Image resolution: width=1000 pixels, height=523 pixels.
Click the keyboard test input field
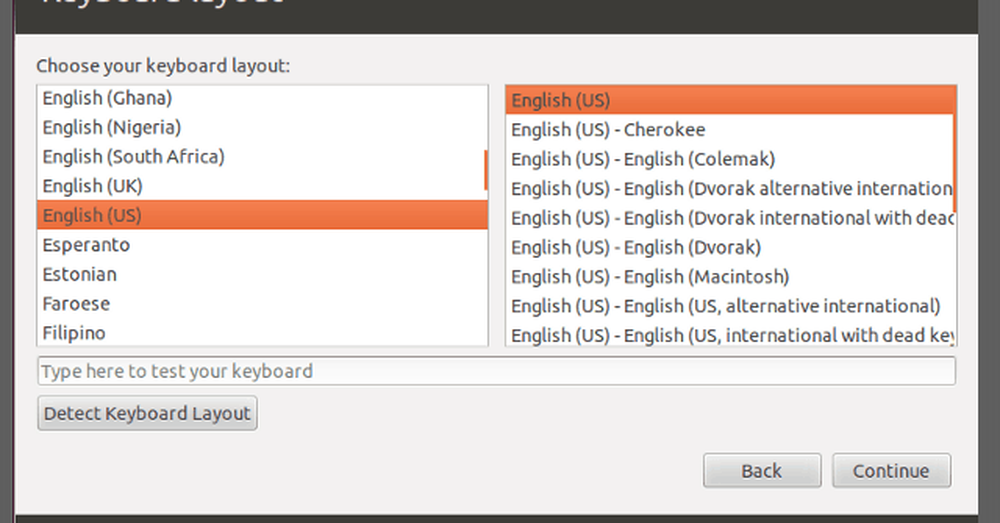tap(496, 371)
